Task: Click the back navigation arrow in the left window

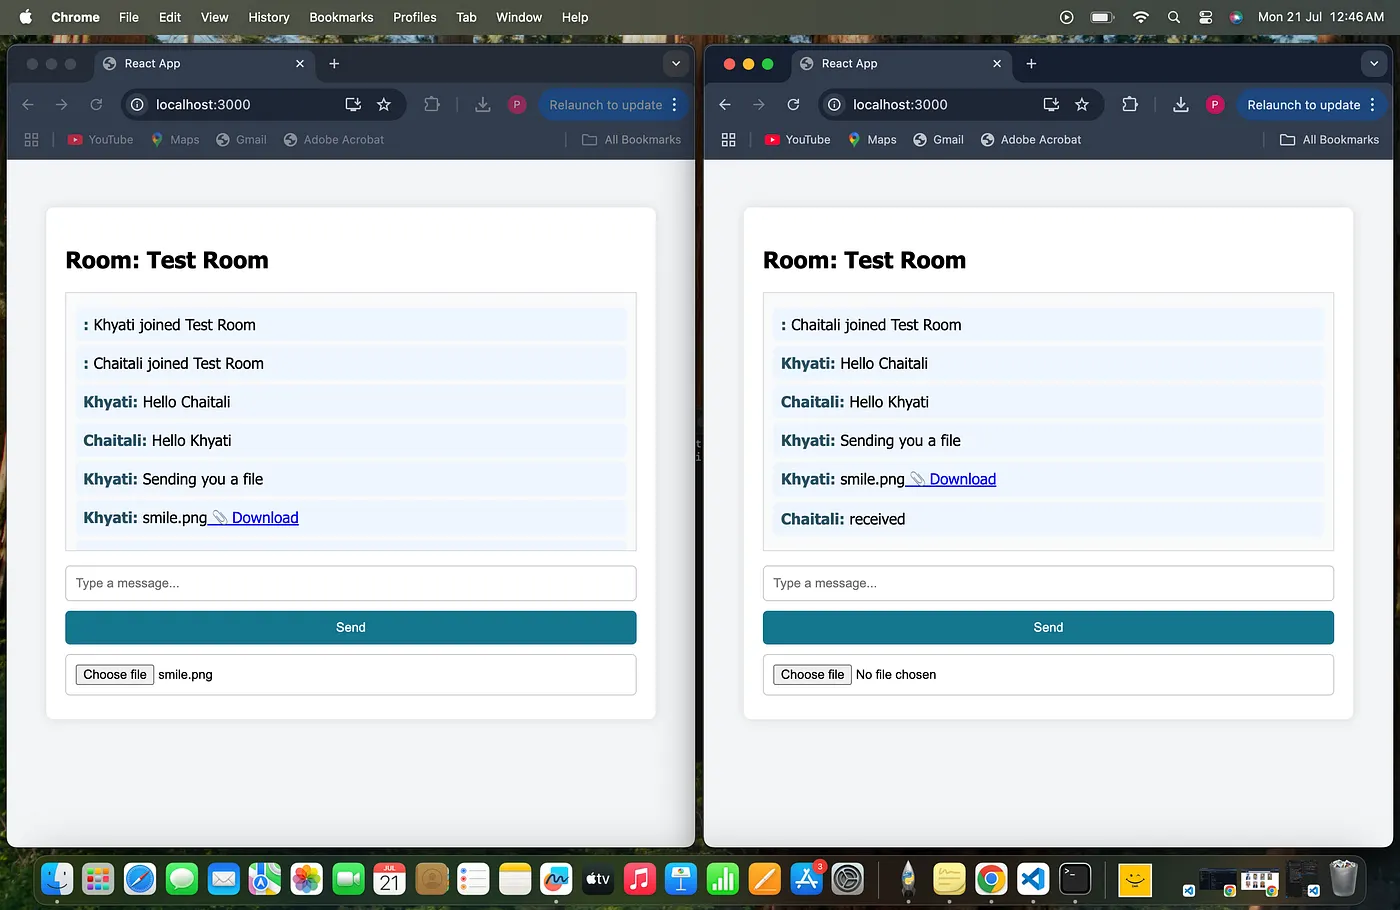Action: [27, 104]
